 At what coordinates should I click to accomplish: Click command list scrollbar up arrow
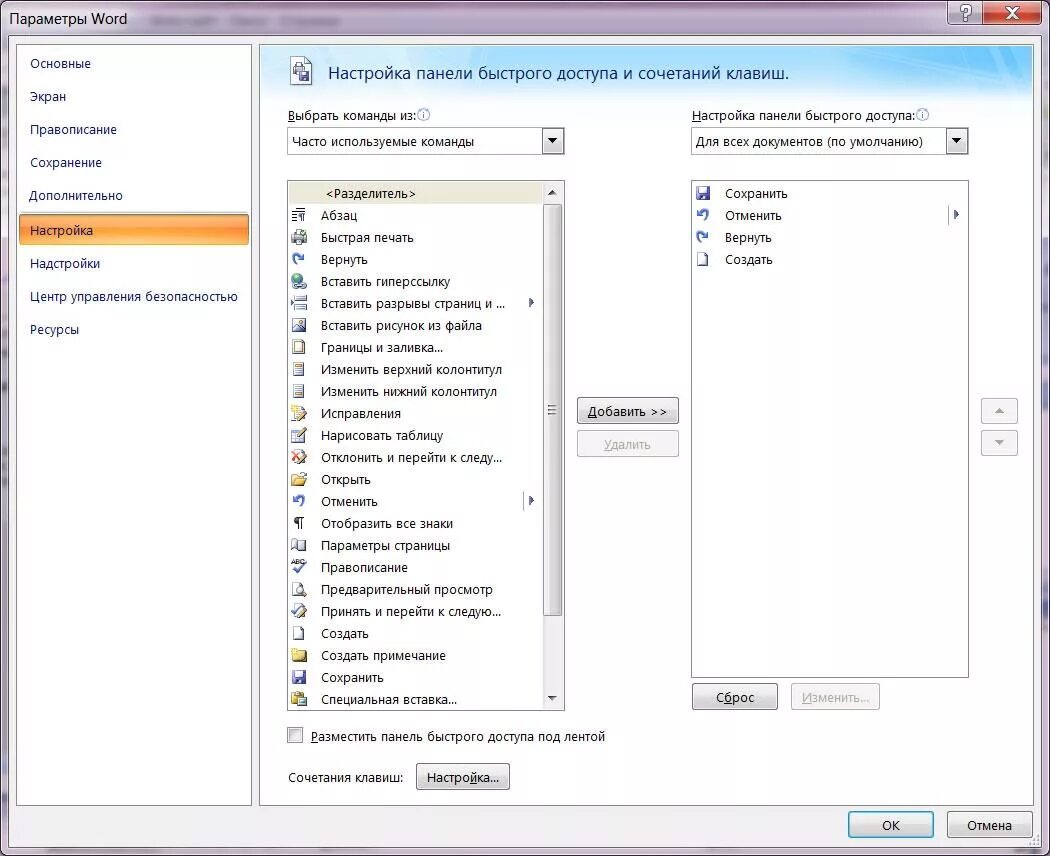point(552,193)
